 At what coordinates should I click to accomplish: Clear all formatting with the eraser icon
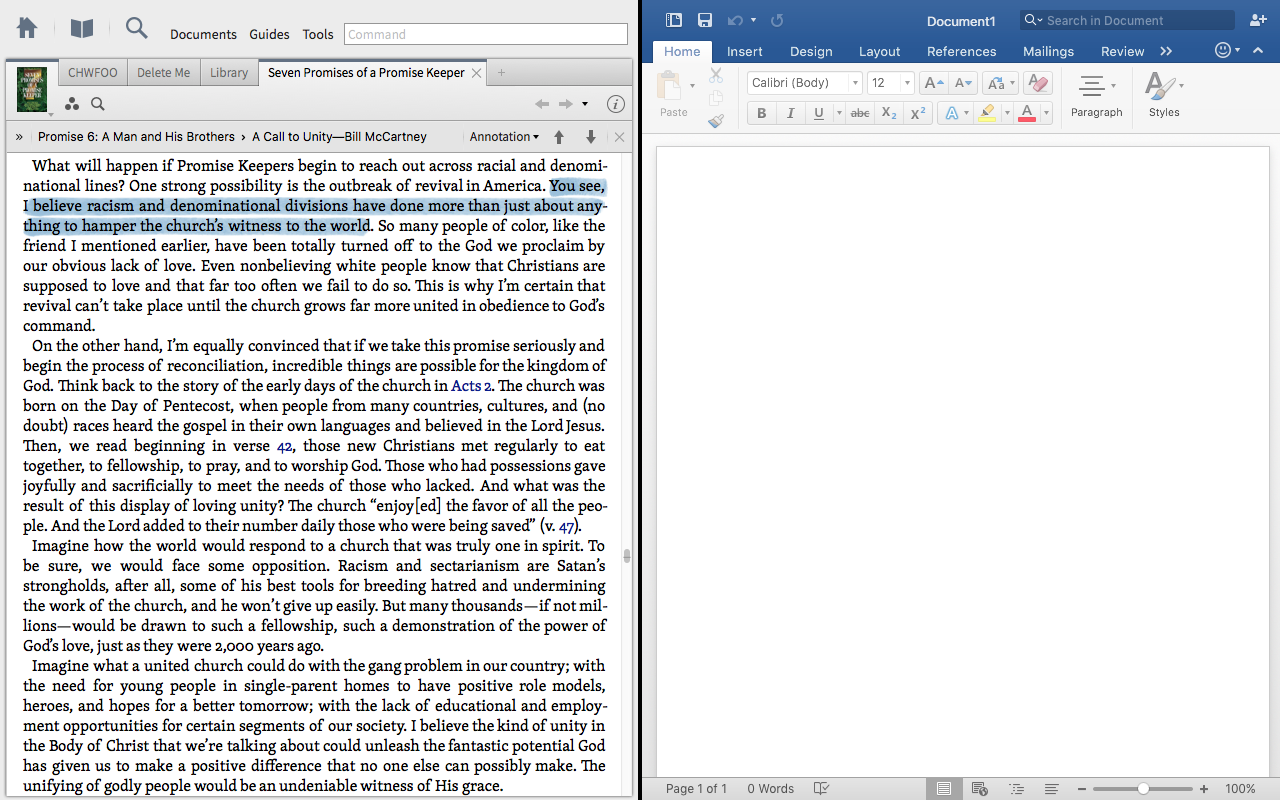point(1038,83)
